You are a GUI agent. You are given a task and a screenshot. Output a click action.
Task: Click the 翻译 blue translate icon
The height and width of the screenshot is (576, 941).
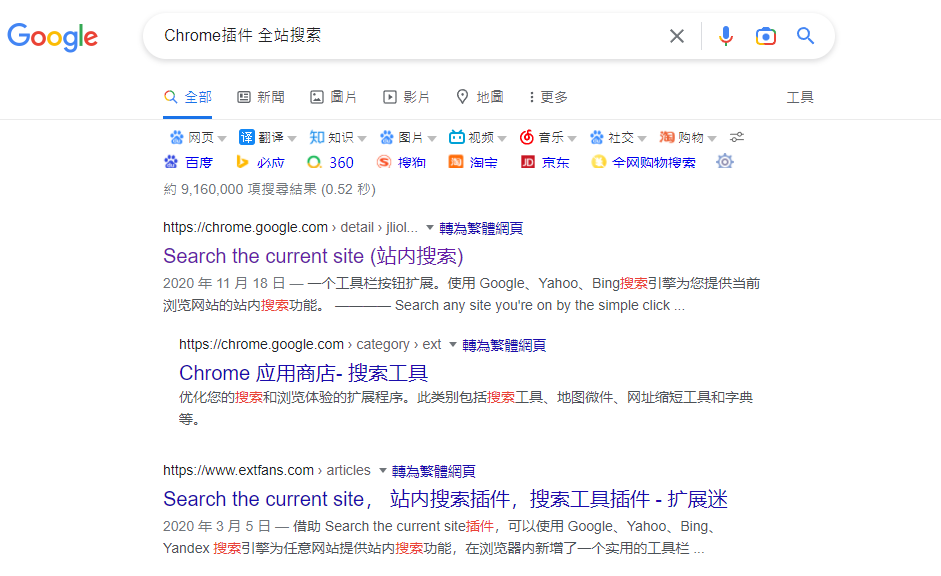pos(247,137)
